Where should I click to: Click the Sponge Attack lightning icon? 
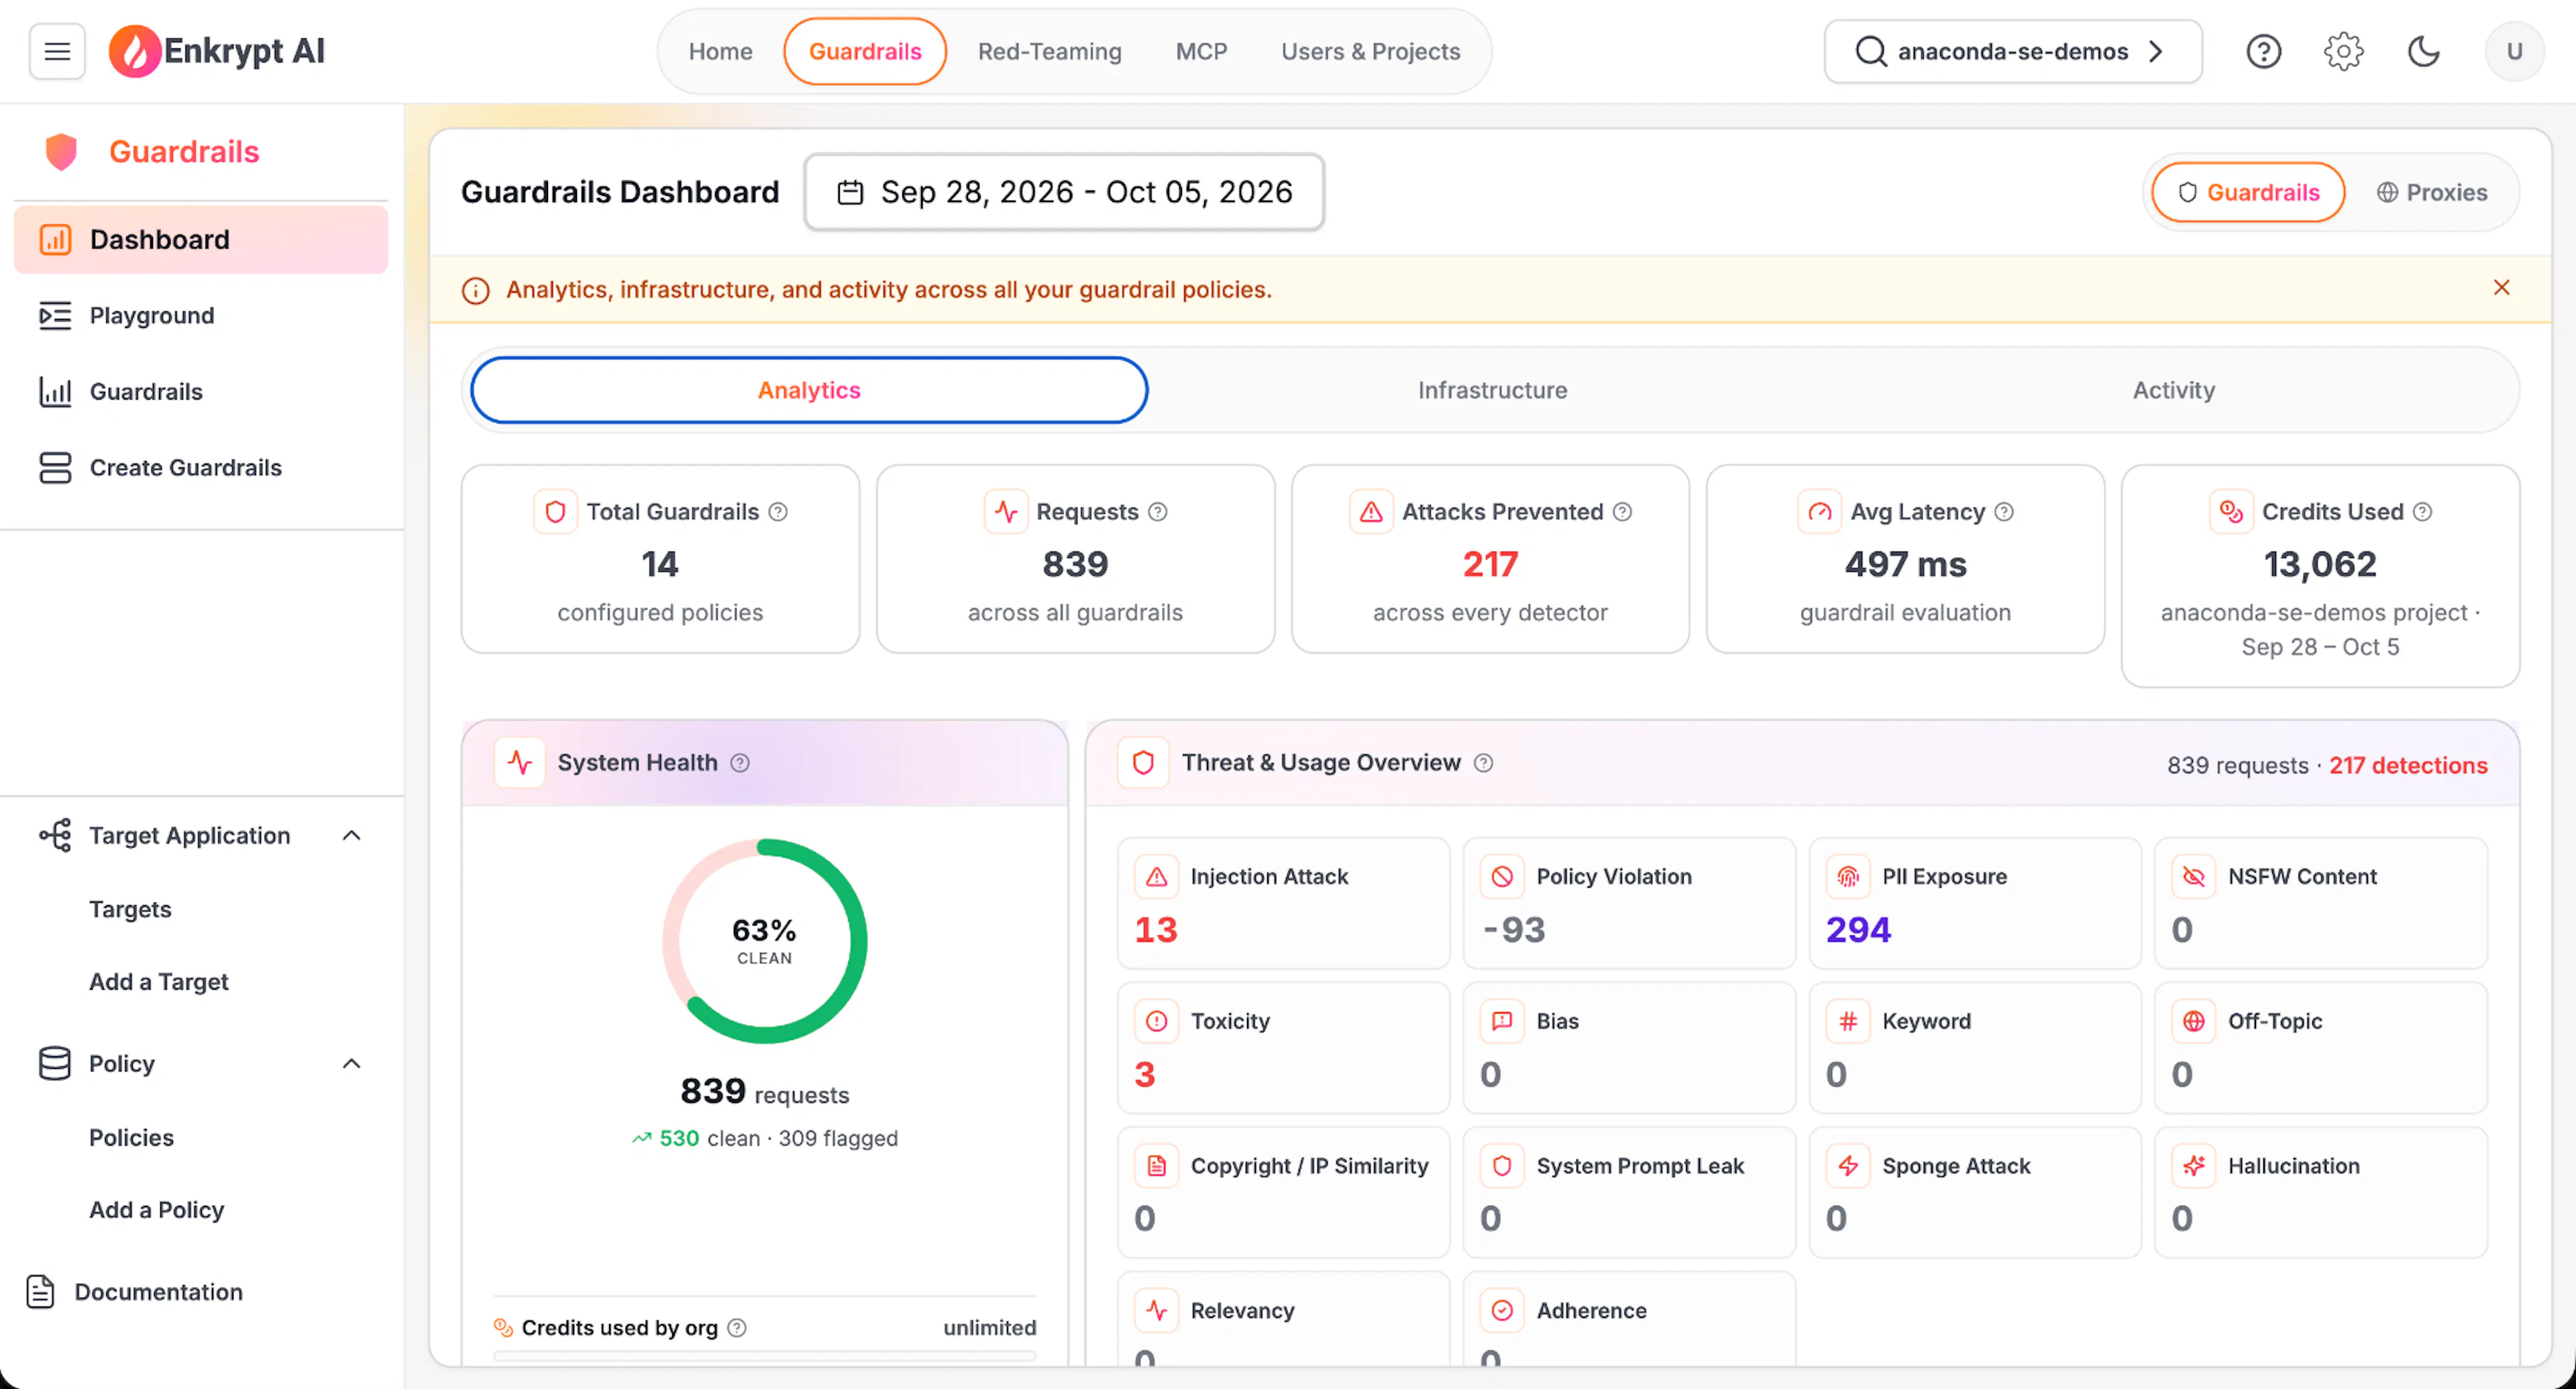[1848, 1166]
